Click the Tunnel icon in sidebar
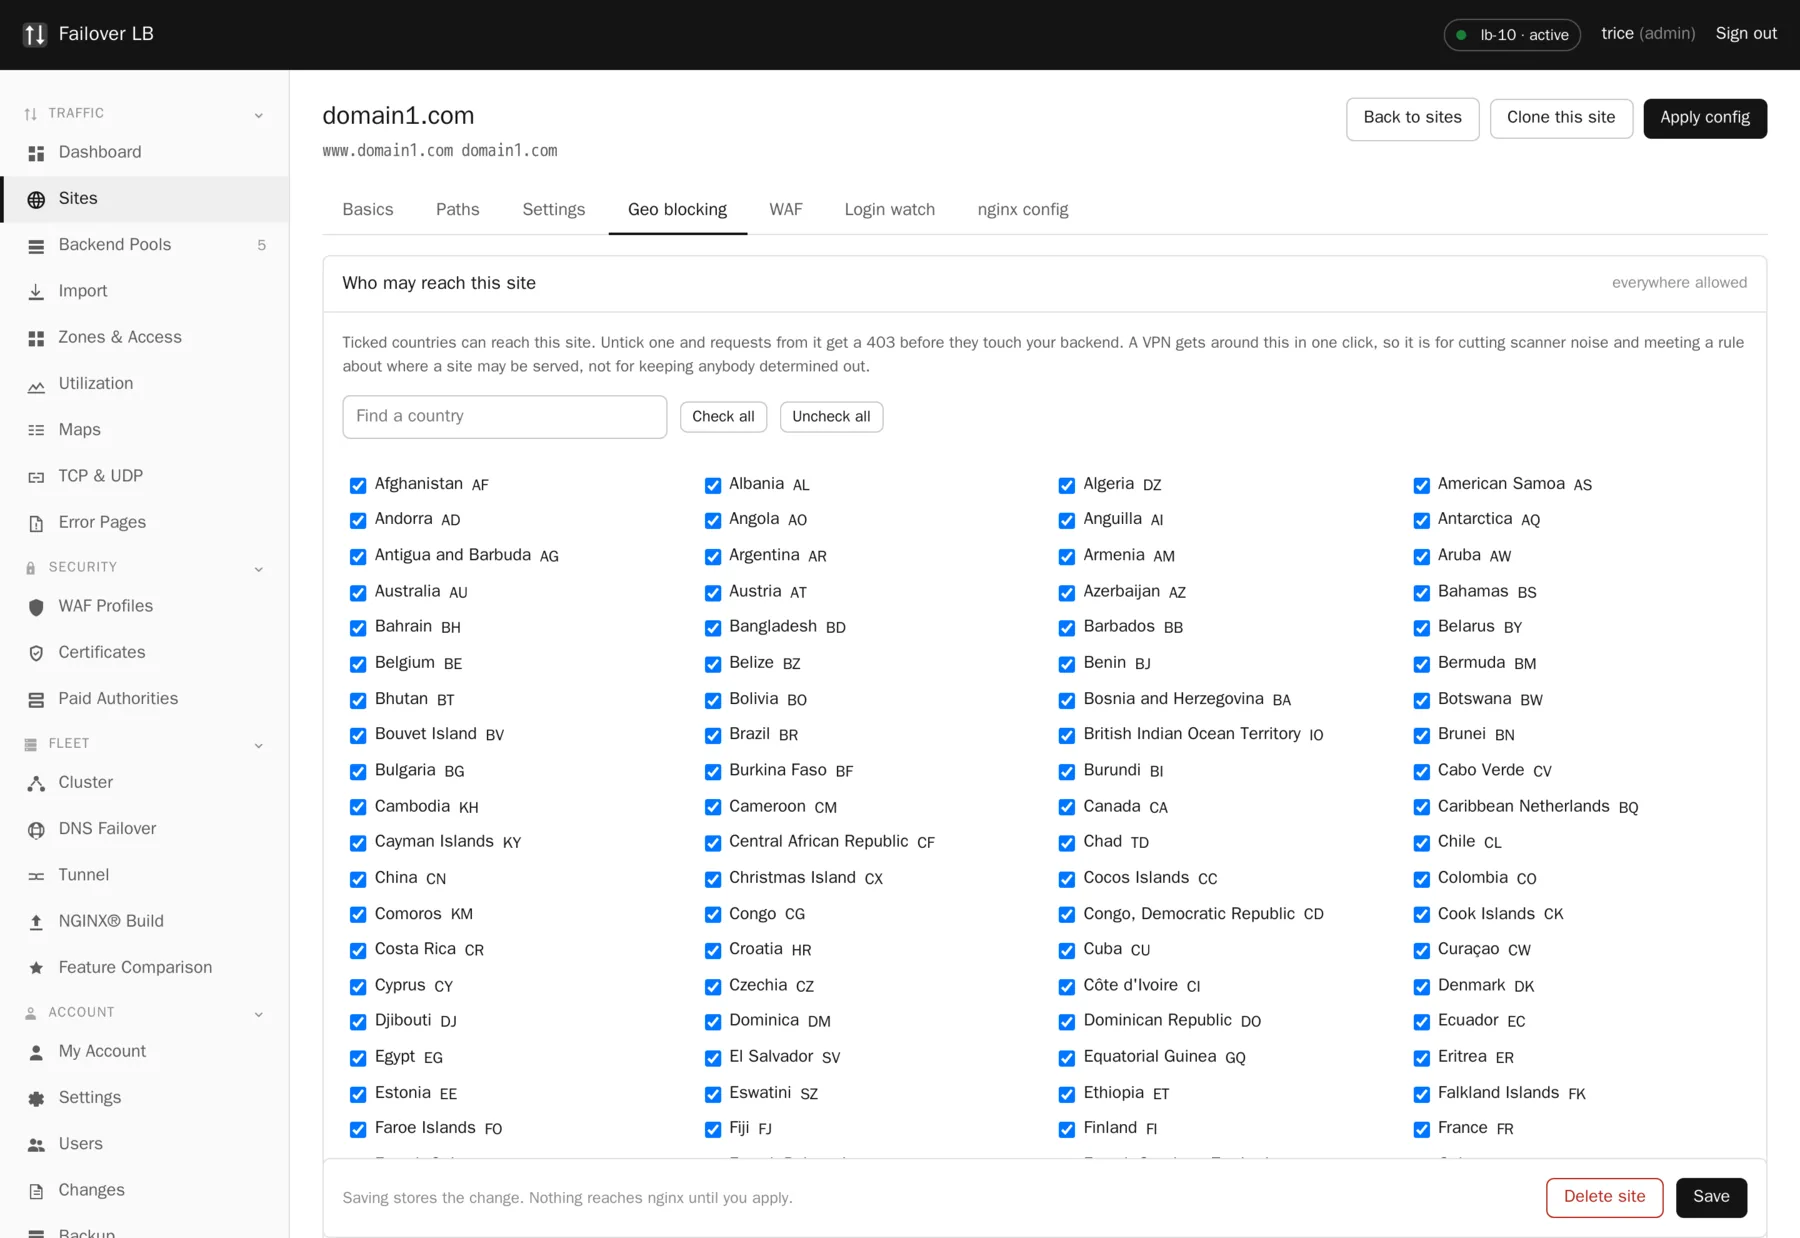 pos(36,876)
